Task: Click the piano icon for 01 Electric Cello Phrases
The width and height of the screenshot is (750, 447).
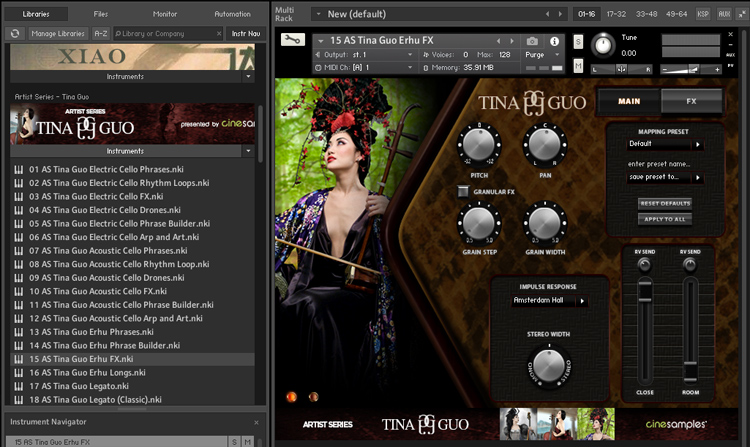Action: tap(19, 169)
